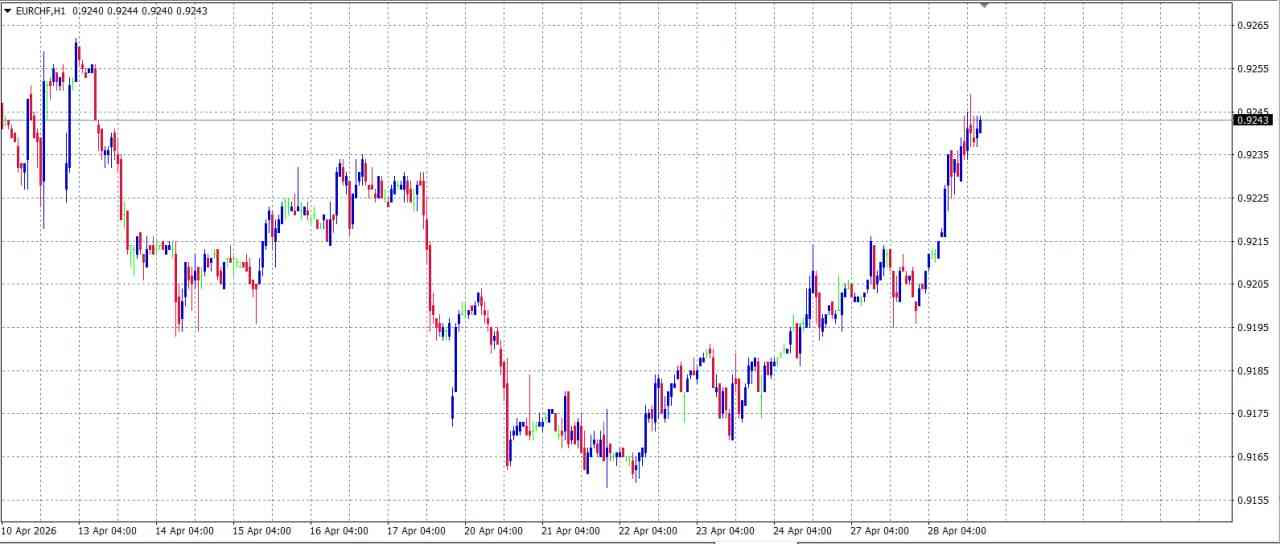Image resolution: width=1280 pixels, height=544 pixels.
Task: Click the 13 Apr 04:00 time label
Action: point(107,531)
